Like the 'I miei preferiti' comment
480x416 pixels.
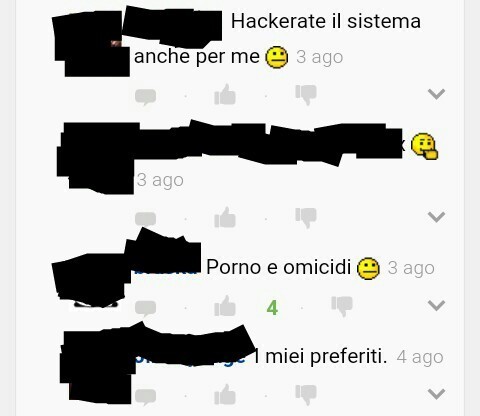pos(225,394)
